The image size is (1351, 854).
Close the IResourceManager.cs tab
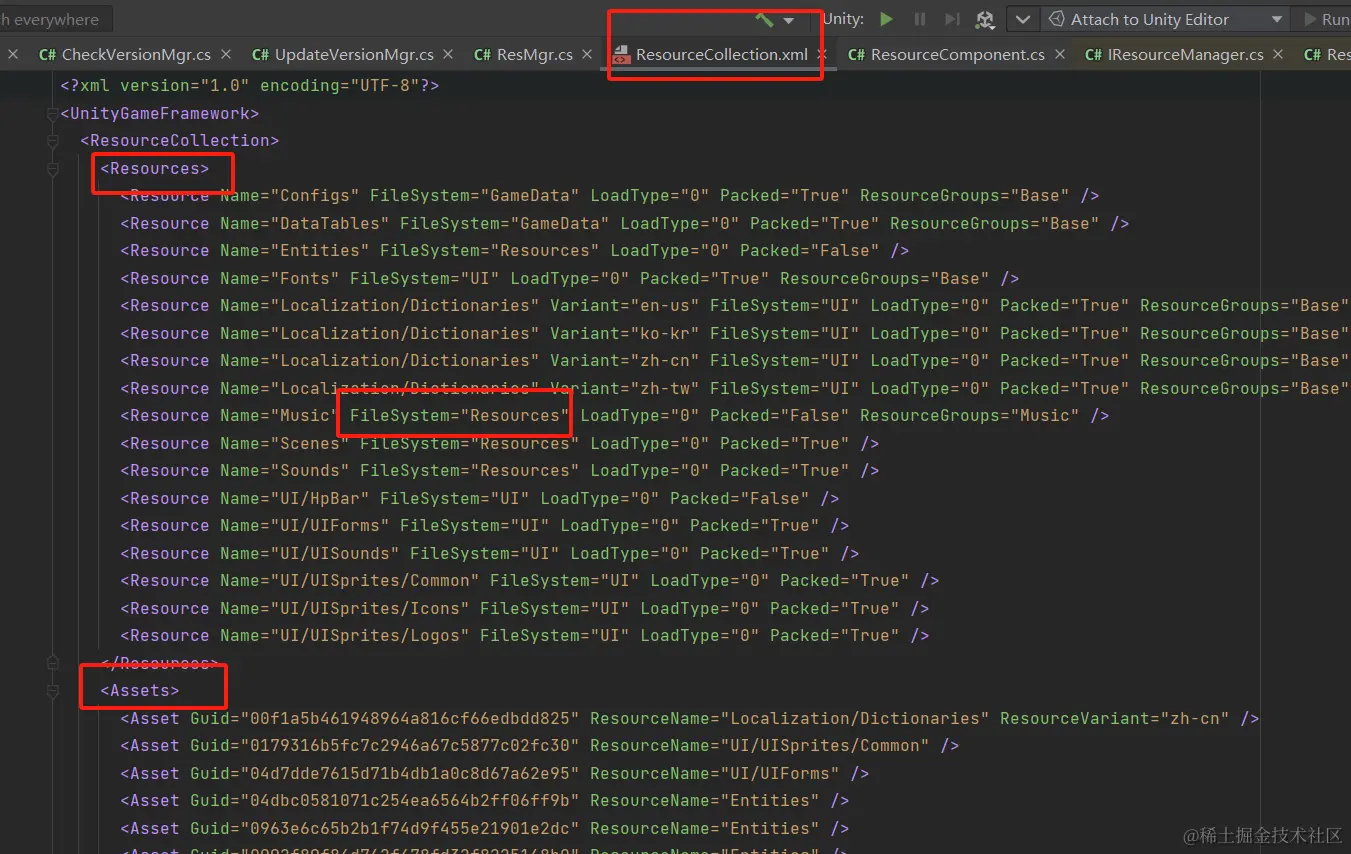pyautogui.click(x=1278, y=54)
